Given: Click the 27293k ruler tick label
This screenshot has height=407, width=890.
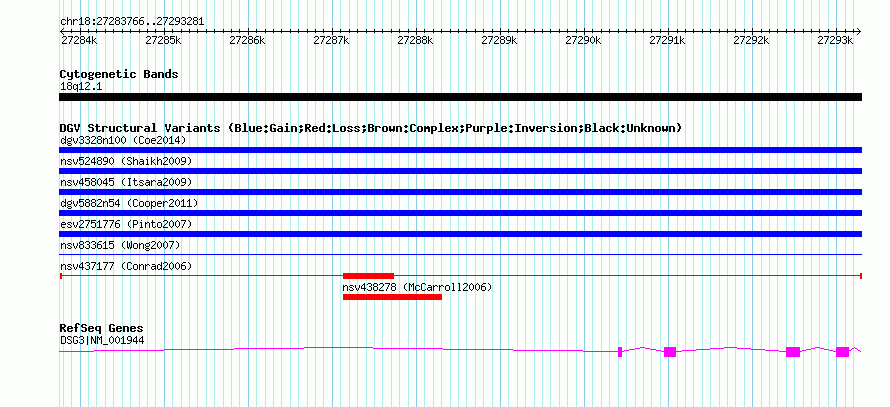Looking at the screenshot, I should tap(835, 40).
